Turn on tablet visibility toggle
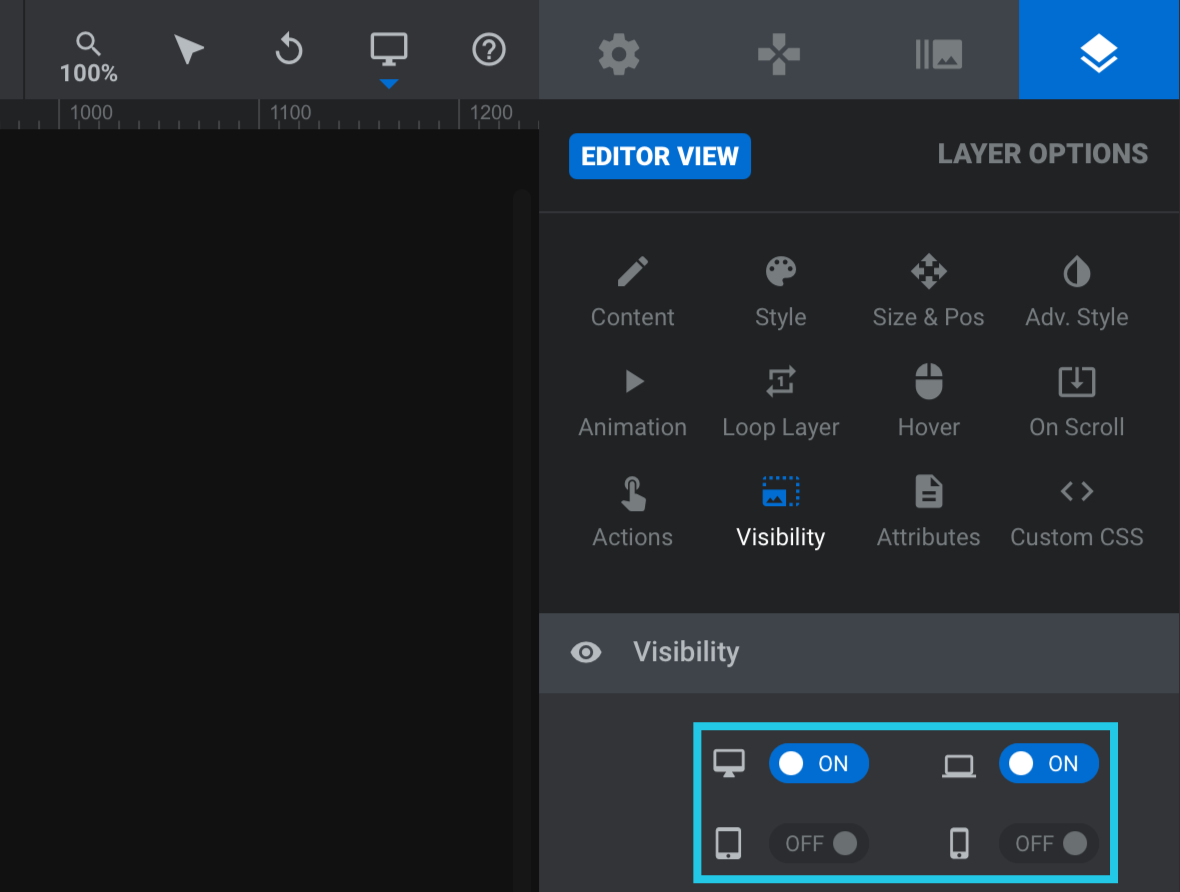Screen dimensions: 1180x892 tap(819, 843)
